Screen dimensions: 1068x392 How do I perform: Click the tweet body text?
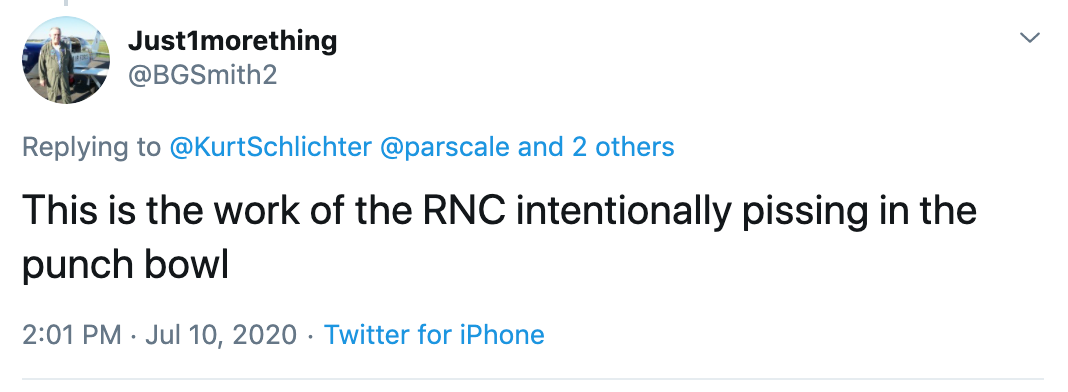click(499, 237)
